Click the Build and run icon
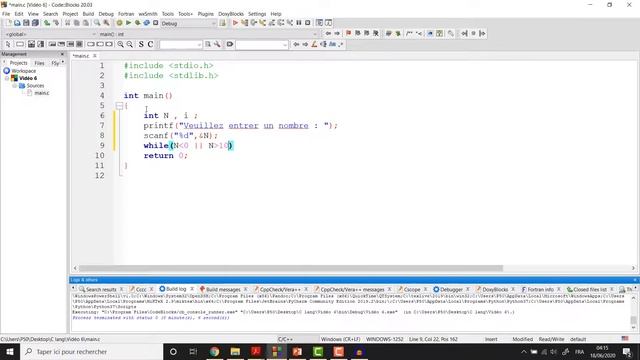The width and height of the screenshot is (640, 360). click(x=138, y=23)
